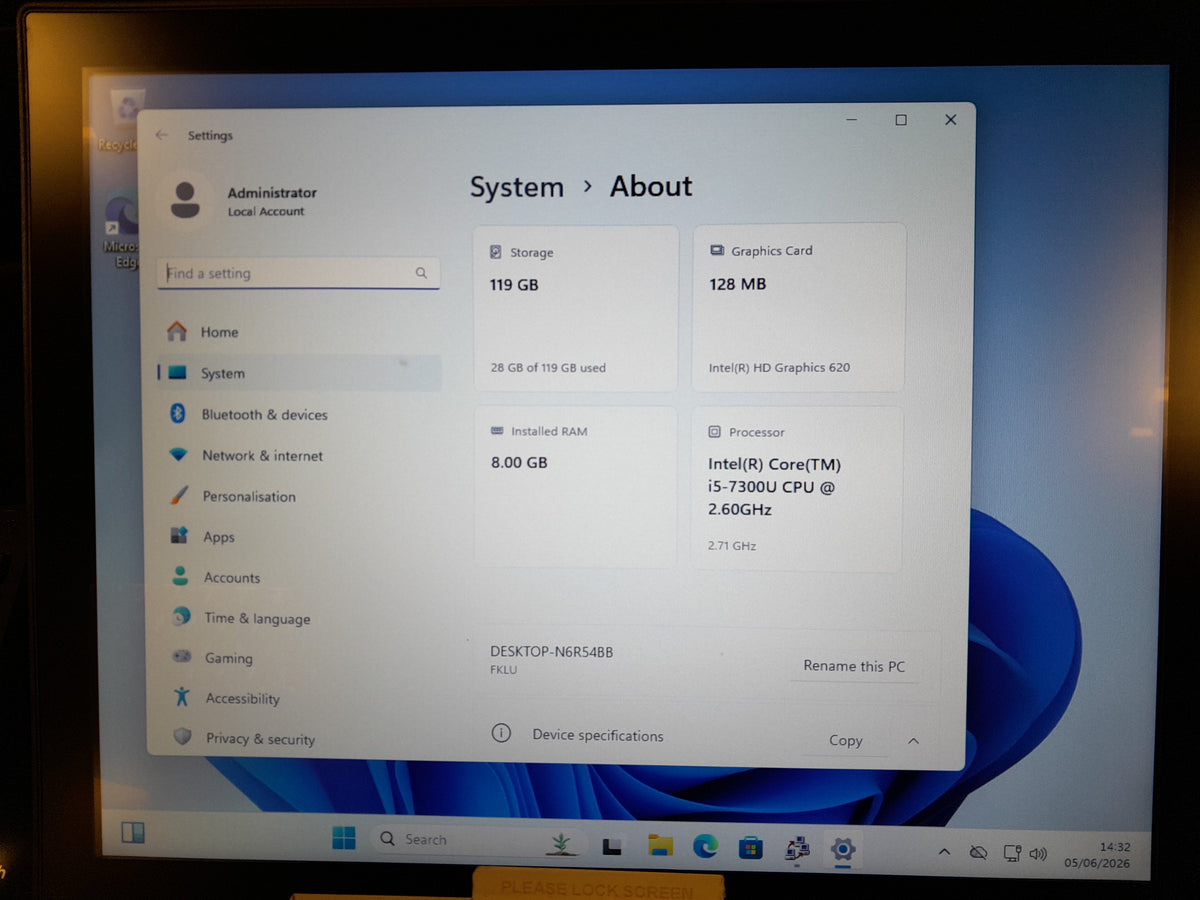Collapse the Device specifications section
Viewport: 1200px width, 900px height.
913,741
